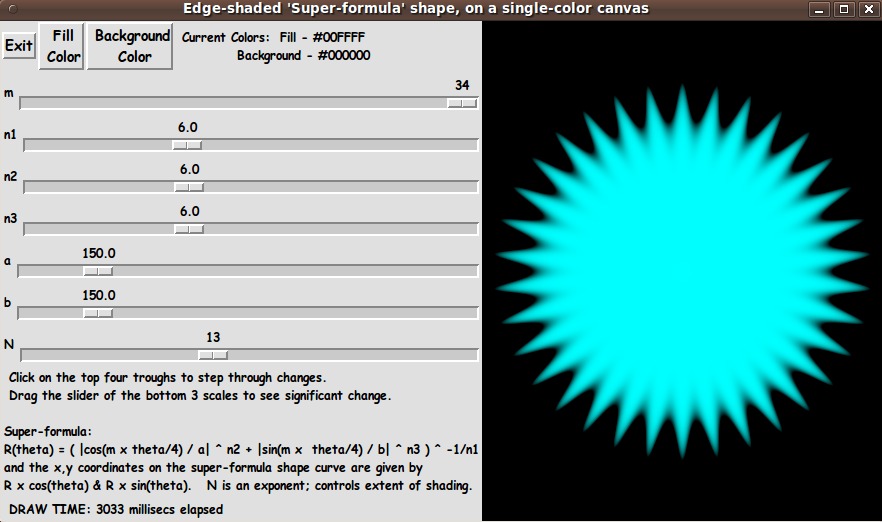Click the n3 trough left of its handle
882x522 pixels.
(x=100, y=229)
